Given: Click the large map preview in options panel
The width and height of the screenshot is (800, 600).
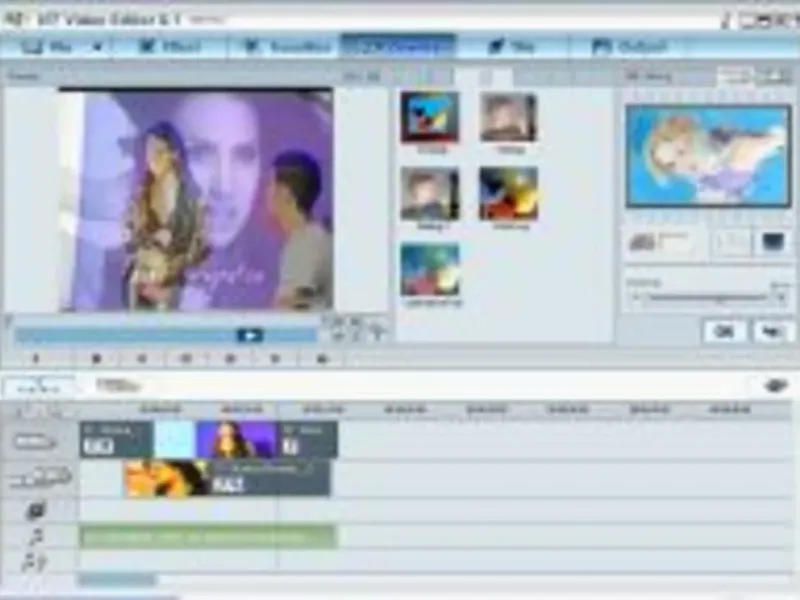Looking at the screenshot, I should (x=708, y=156).
